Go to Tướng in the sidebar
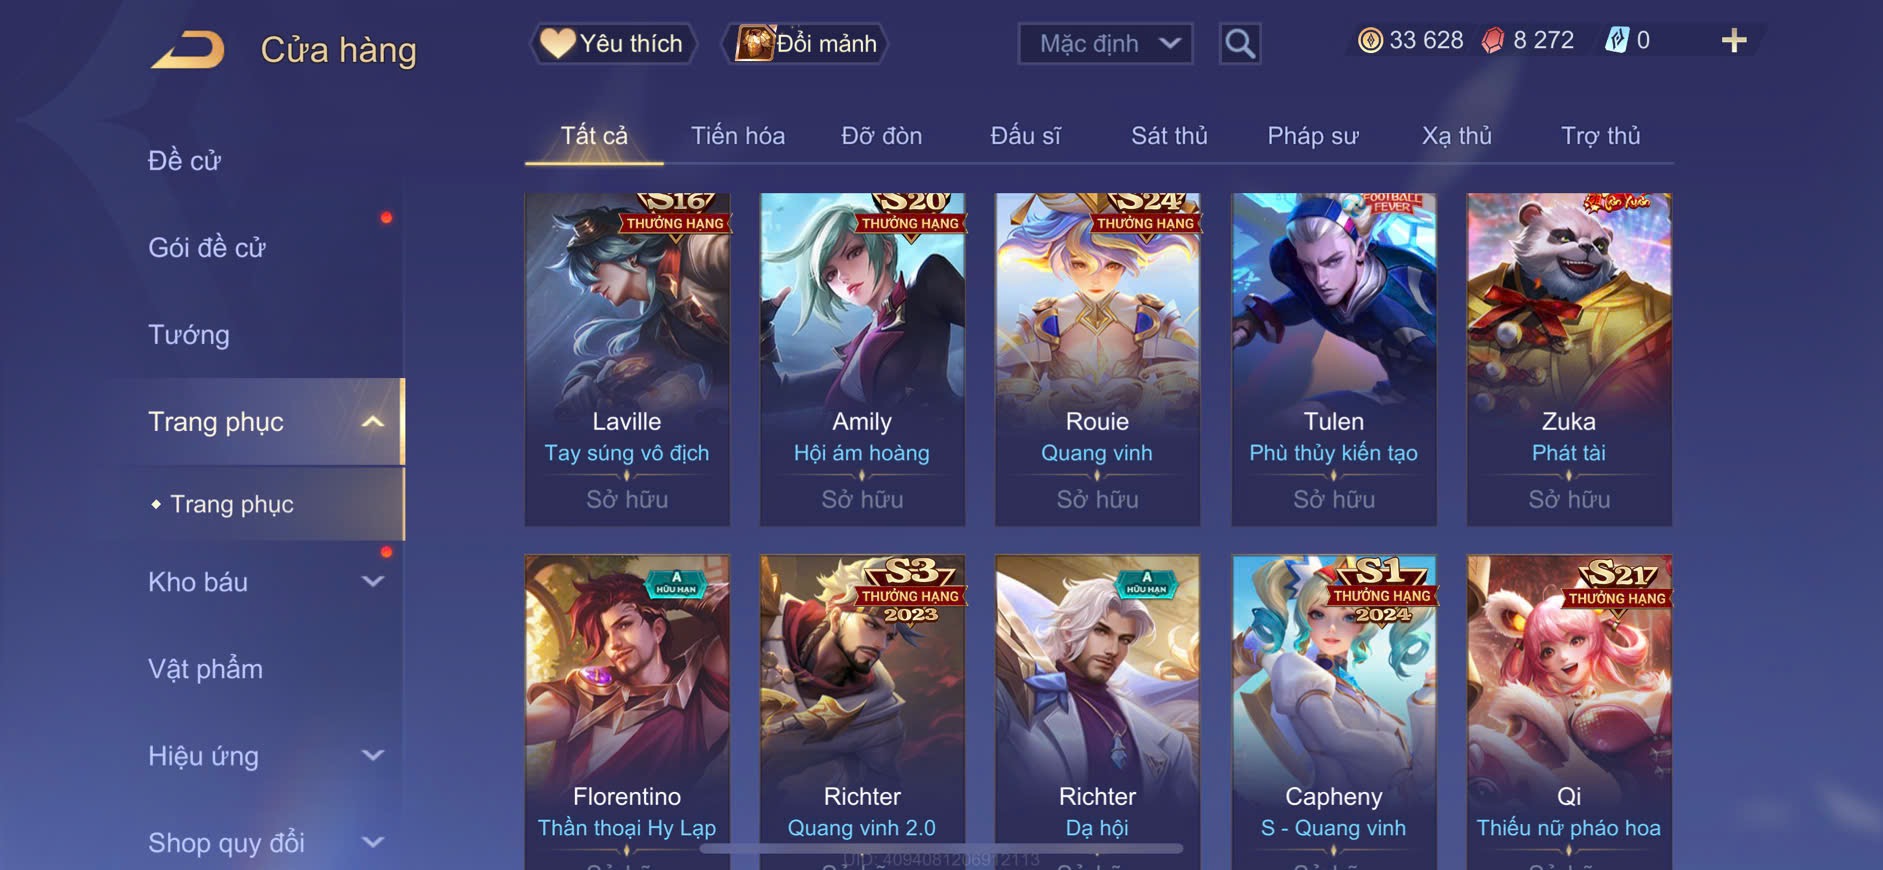The height and width of the screenshot is (870, 1883). coord(189,335)
